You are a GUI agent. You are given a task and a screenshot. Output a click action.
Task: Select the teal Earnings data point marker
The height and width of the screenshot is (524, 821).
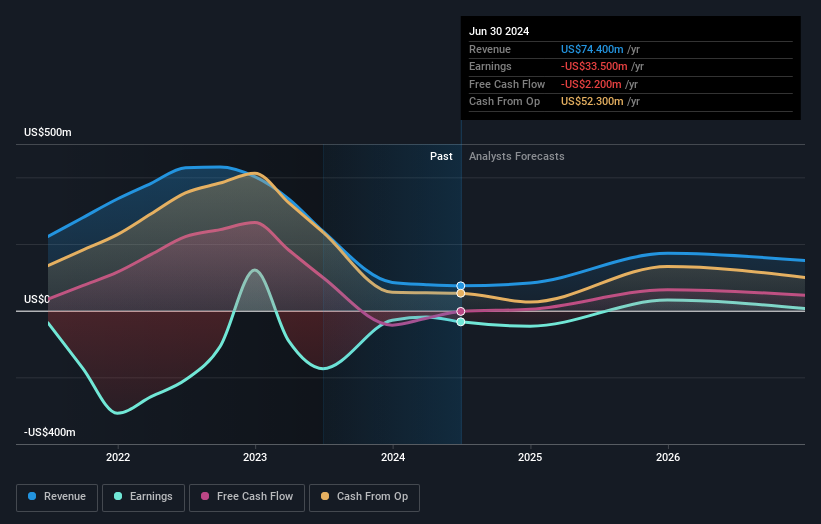[461, 322]
